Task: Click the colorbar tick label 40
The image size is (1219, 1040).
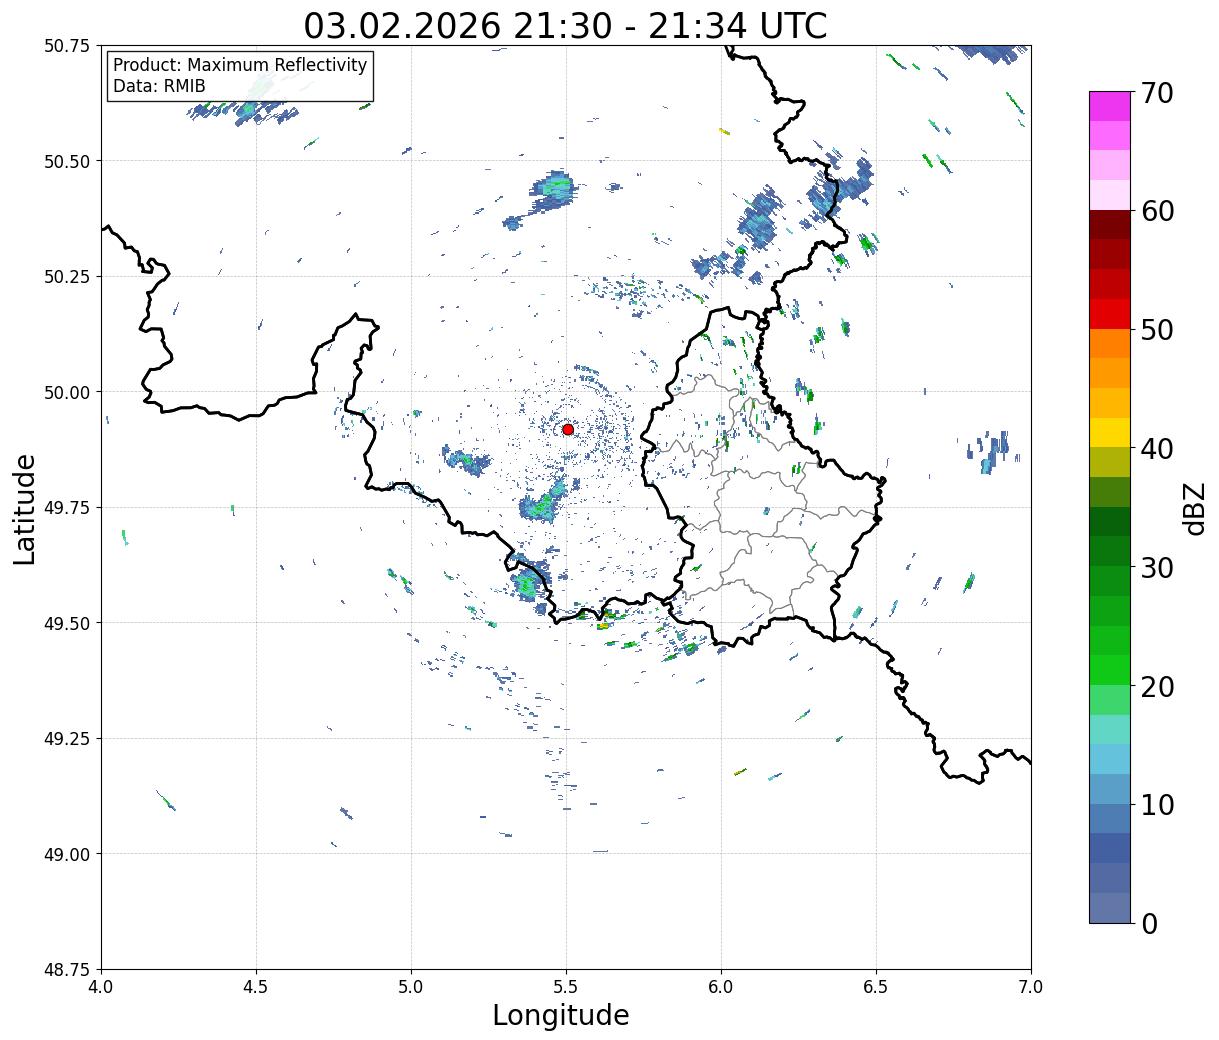Action: pyautogui.click(x=1157, y=449)
